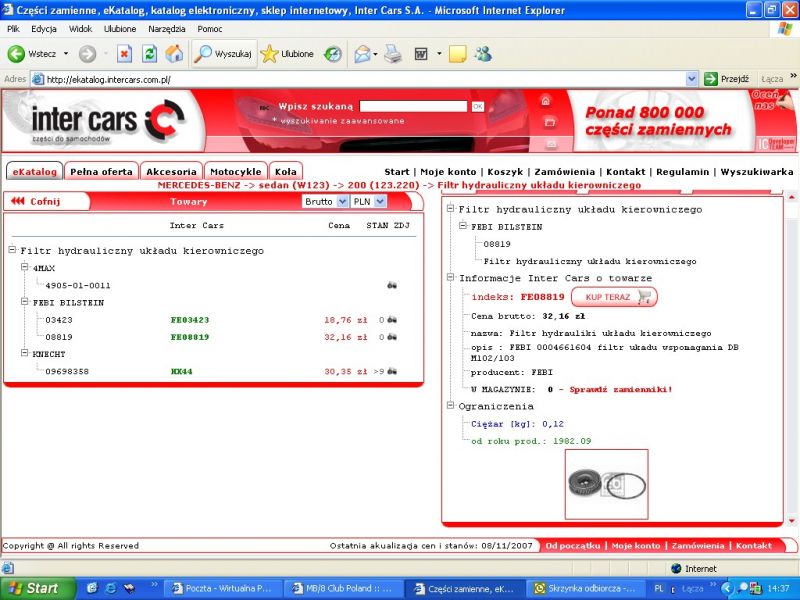Screen dimensions: 800x600
Task: Open Wyszukiwarka link in top navigation
Action: pyautogui.click(x=757, y=172)
